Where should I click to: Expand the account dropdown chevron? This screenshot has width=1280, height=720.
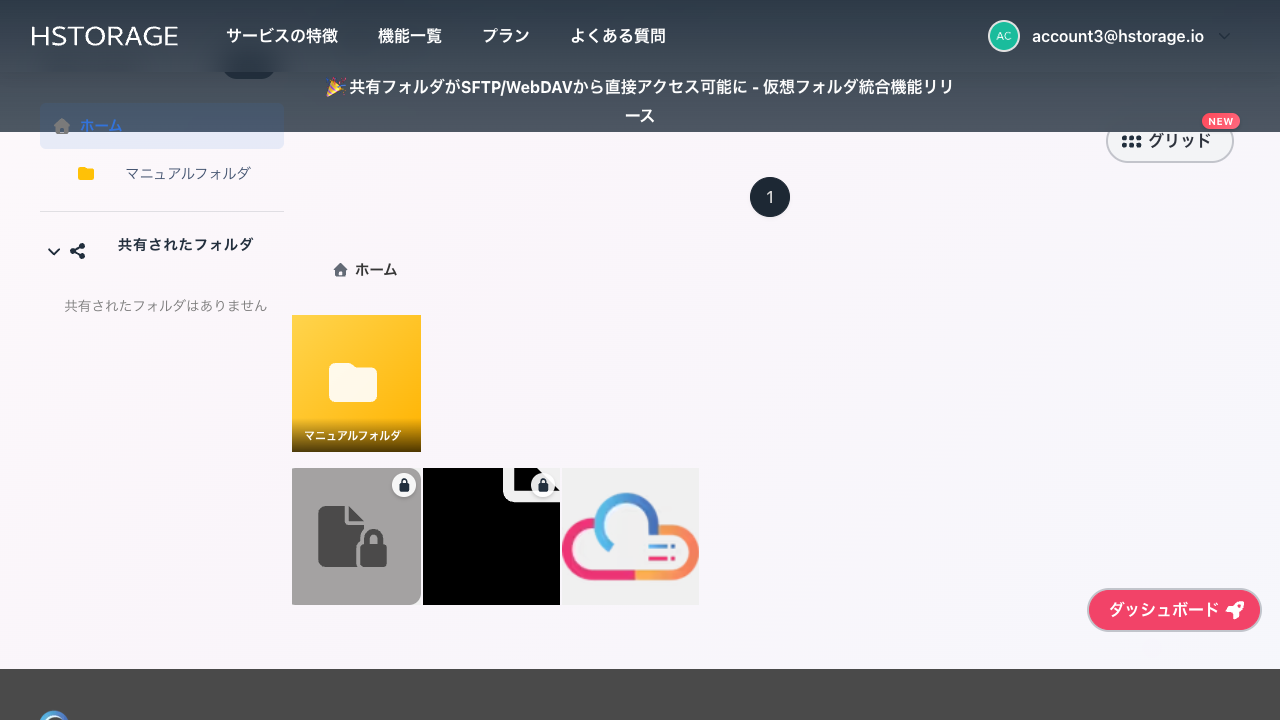[x=1224, y=36]
